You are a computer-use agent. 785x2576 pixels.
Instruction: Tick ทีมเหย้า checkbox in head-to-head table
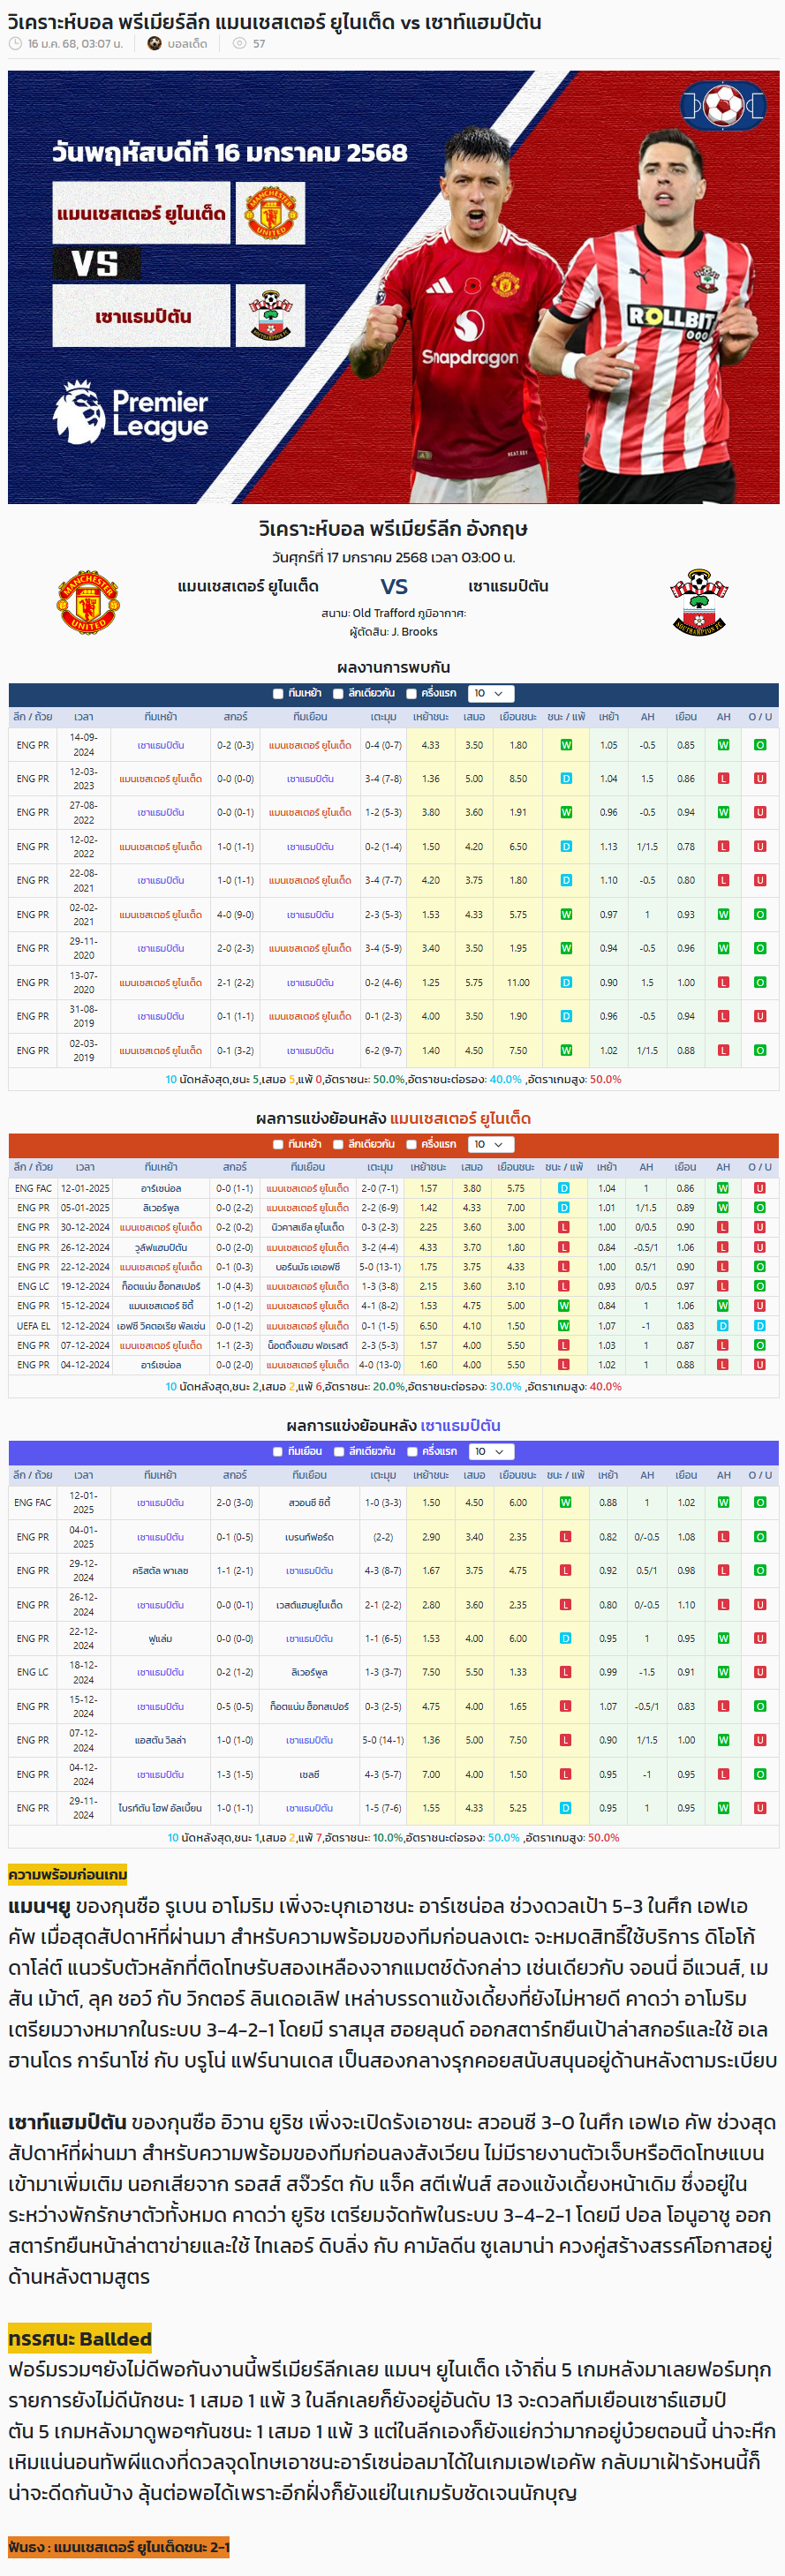[x=278, y=694]
